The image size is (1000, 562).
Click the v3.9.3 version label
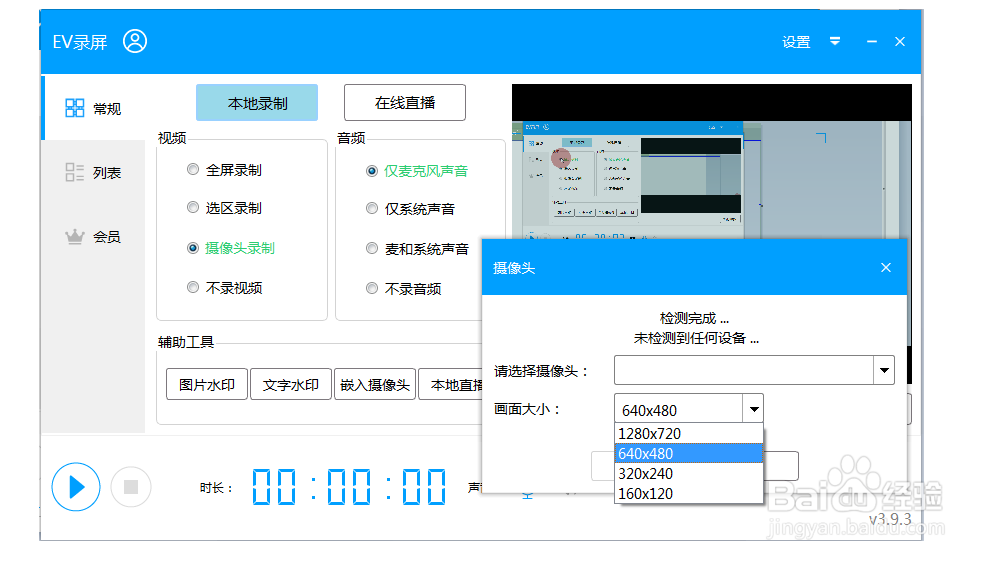click(x=890, y=519)
